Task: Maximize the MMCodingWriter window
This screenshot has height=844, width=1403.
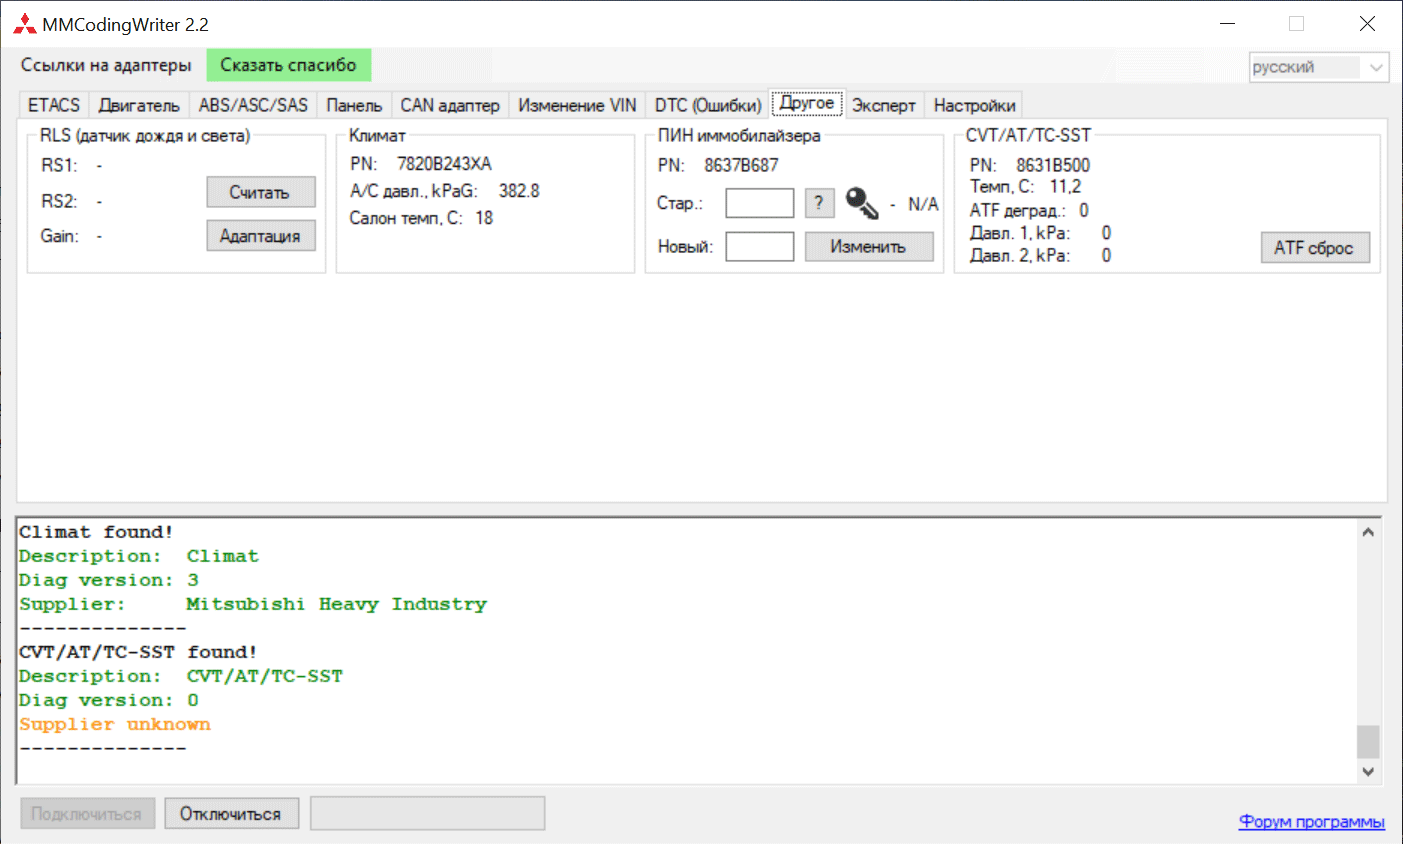Action: click(1297, 24)
